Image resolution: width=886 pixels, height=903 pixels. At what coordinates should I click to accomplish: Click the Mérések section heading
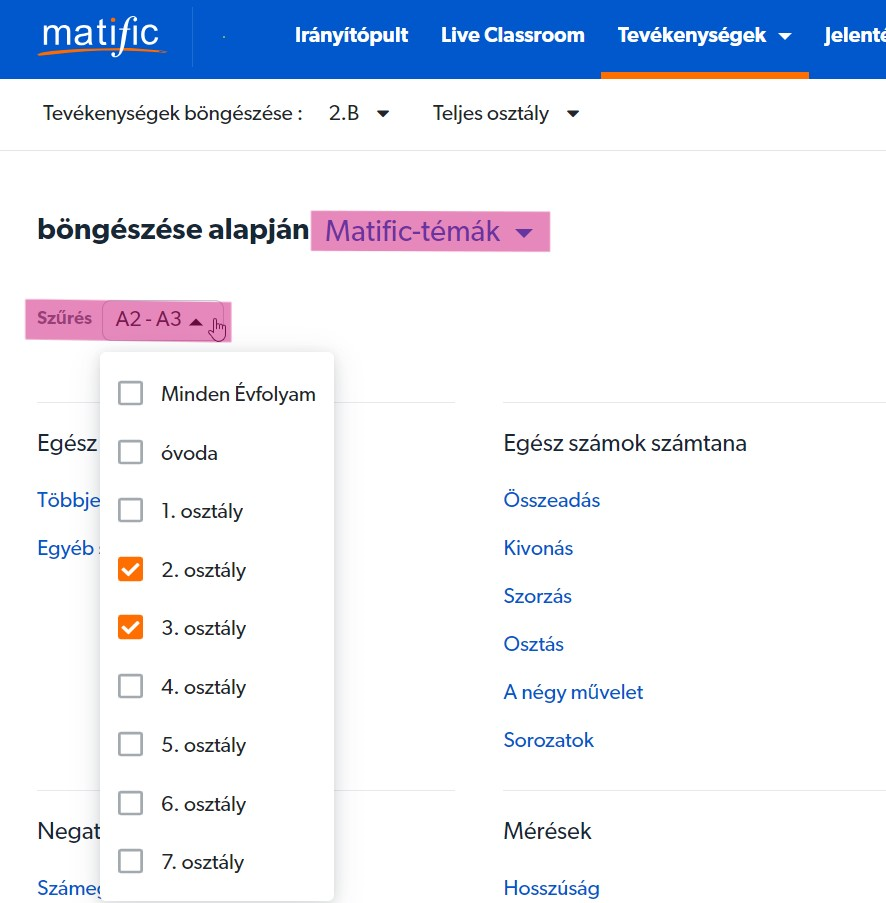tap(547, 831)
